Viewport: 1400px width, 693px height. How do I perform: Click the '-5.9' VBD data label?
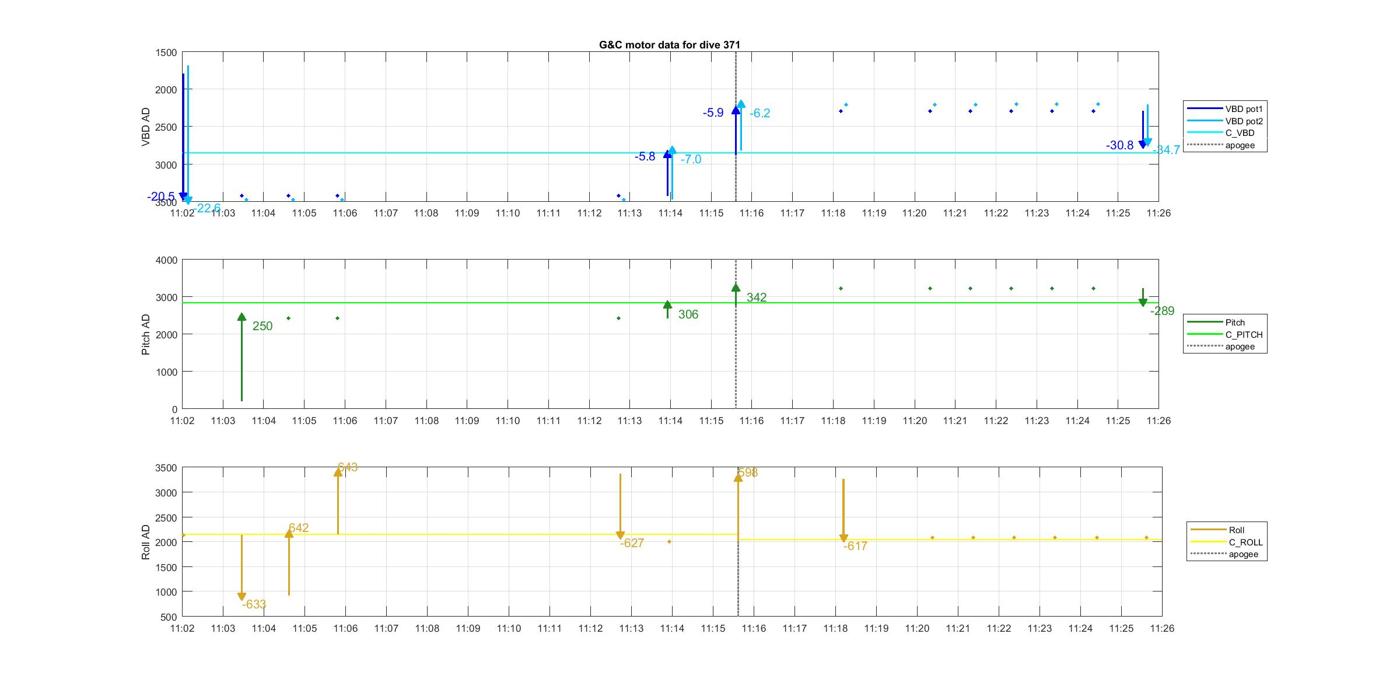(x=713, y=113)
